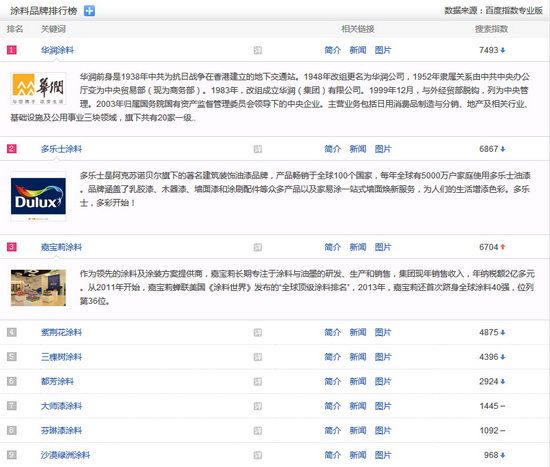This screenshot has width=550, height=467.
Task: Click the 嘉宝莉 store photo thumbnail
Action: (x=38, y=288)
